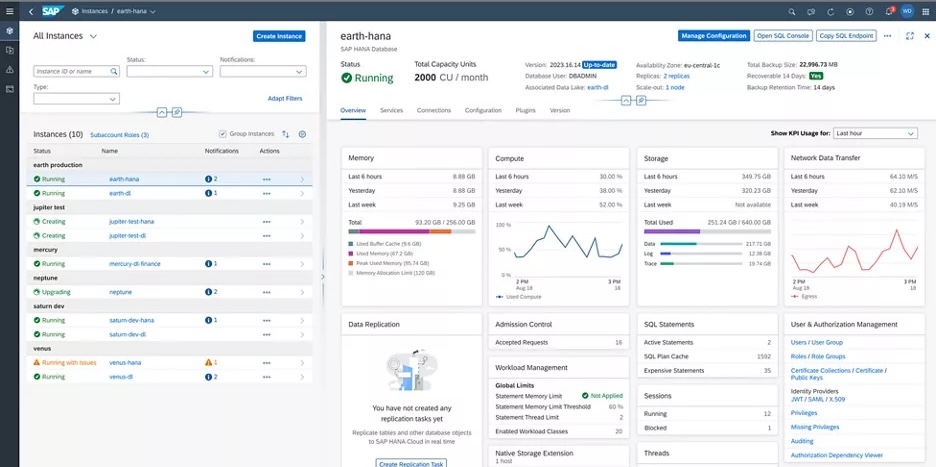The width and height of the screenshot is (936, 467).
Task: Open the console icon in the sidebar
Action: pyautogui.click(x=10, y=89)
